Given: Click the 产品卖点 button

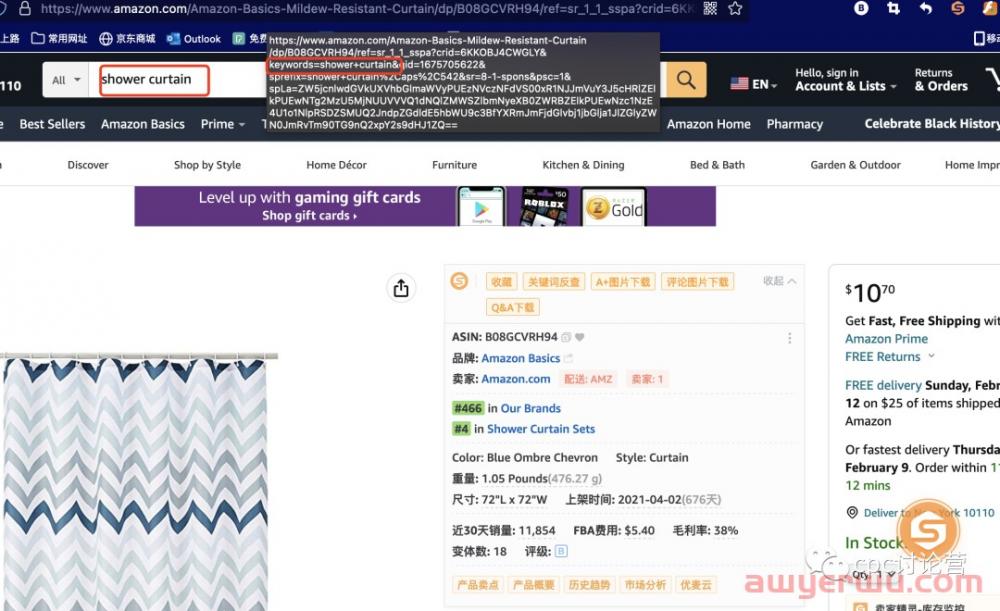Looking at the screenshot, I should point(478,584).
